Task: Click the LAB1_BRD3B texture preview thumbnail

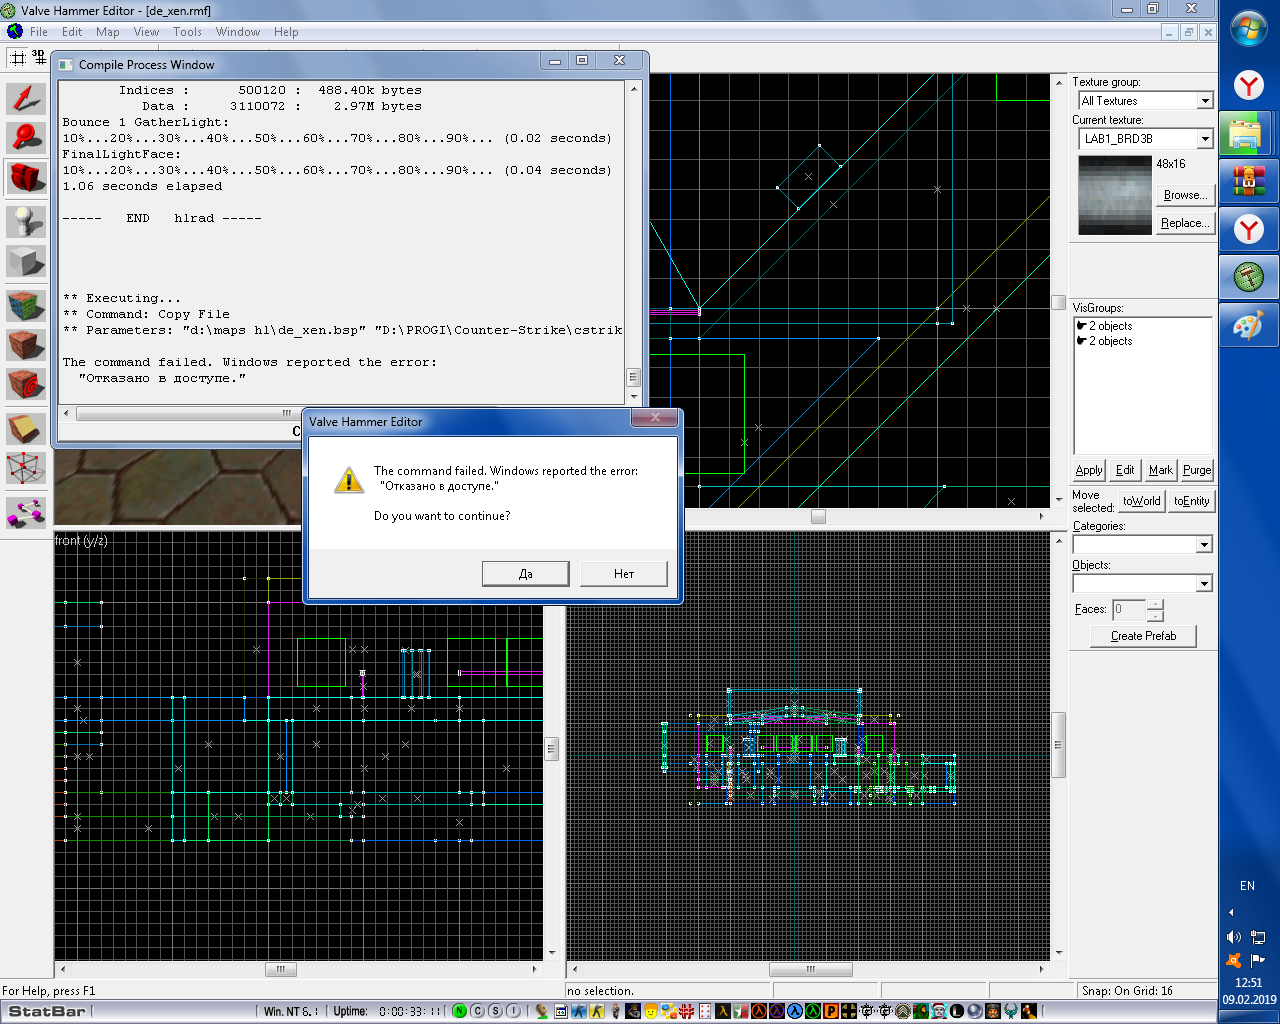Action: pyautogui.click(x=1115, y=195)
